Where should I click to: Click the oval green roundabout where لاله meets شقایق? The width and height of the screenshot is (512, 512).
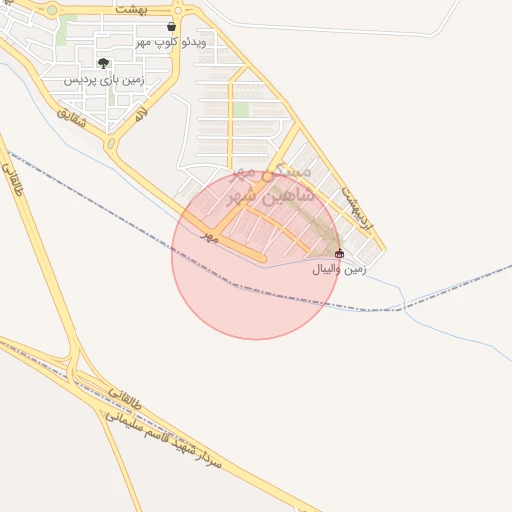pyautogui.click(x=111, y=144)
